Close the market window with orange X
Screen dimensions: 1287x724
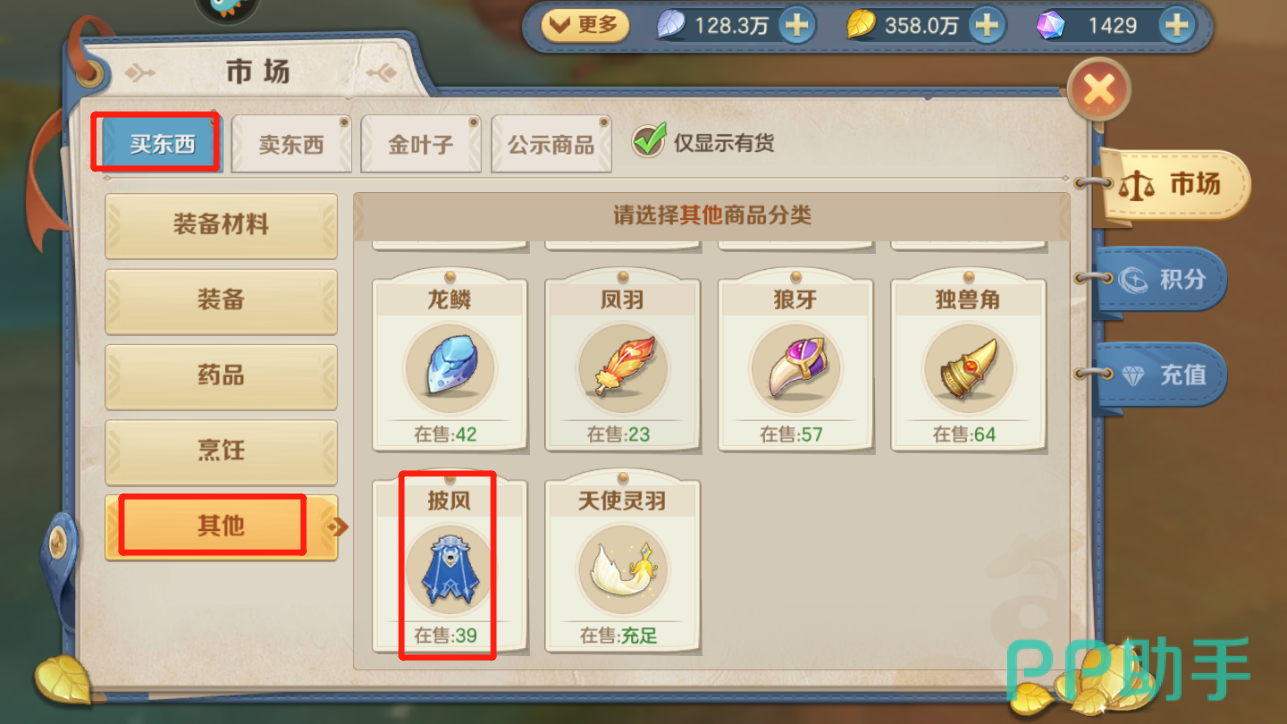pos(1099,91)
